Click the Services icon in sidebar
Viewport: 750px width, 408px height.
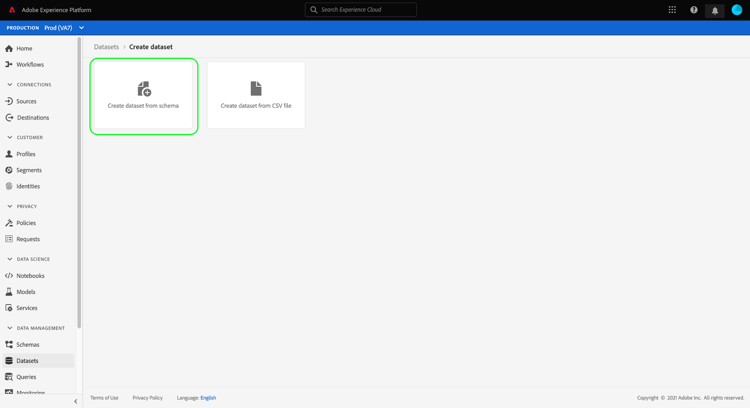[x=9, y=308]
